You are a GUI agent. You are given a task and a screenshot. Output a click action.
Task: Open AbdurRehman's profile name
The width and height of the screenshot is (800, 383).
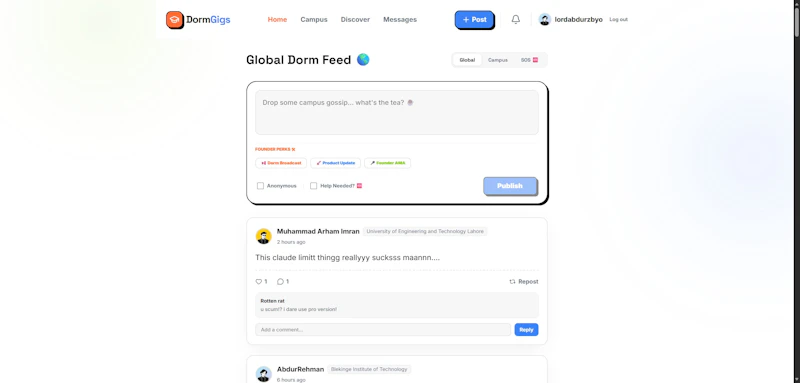pyautogui.click(x=300, y=369)
